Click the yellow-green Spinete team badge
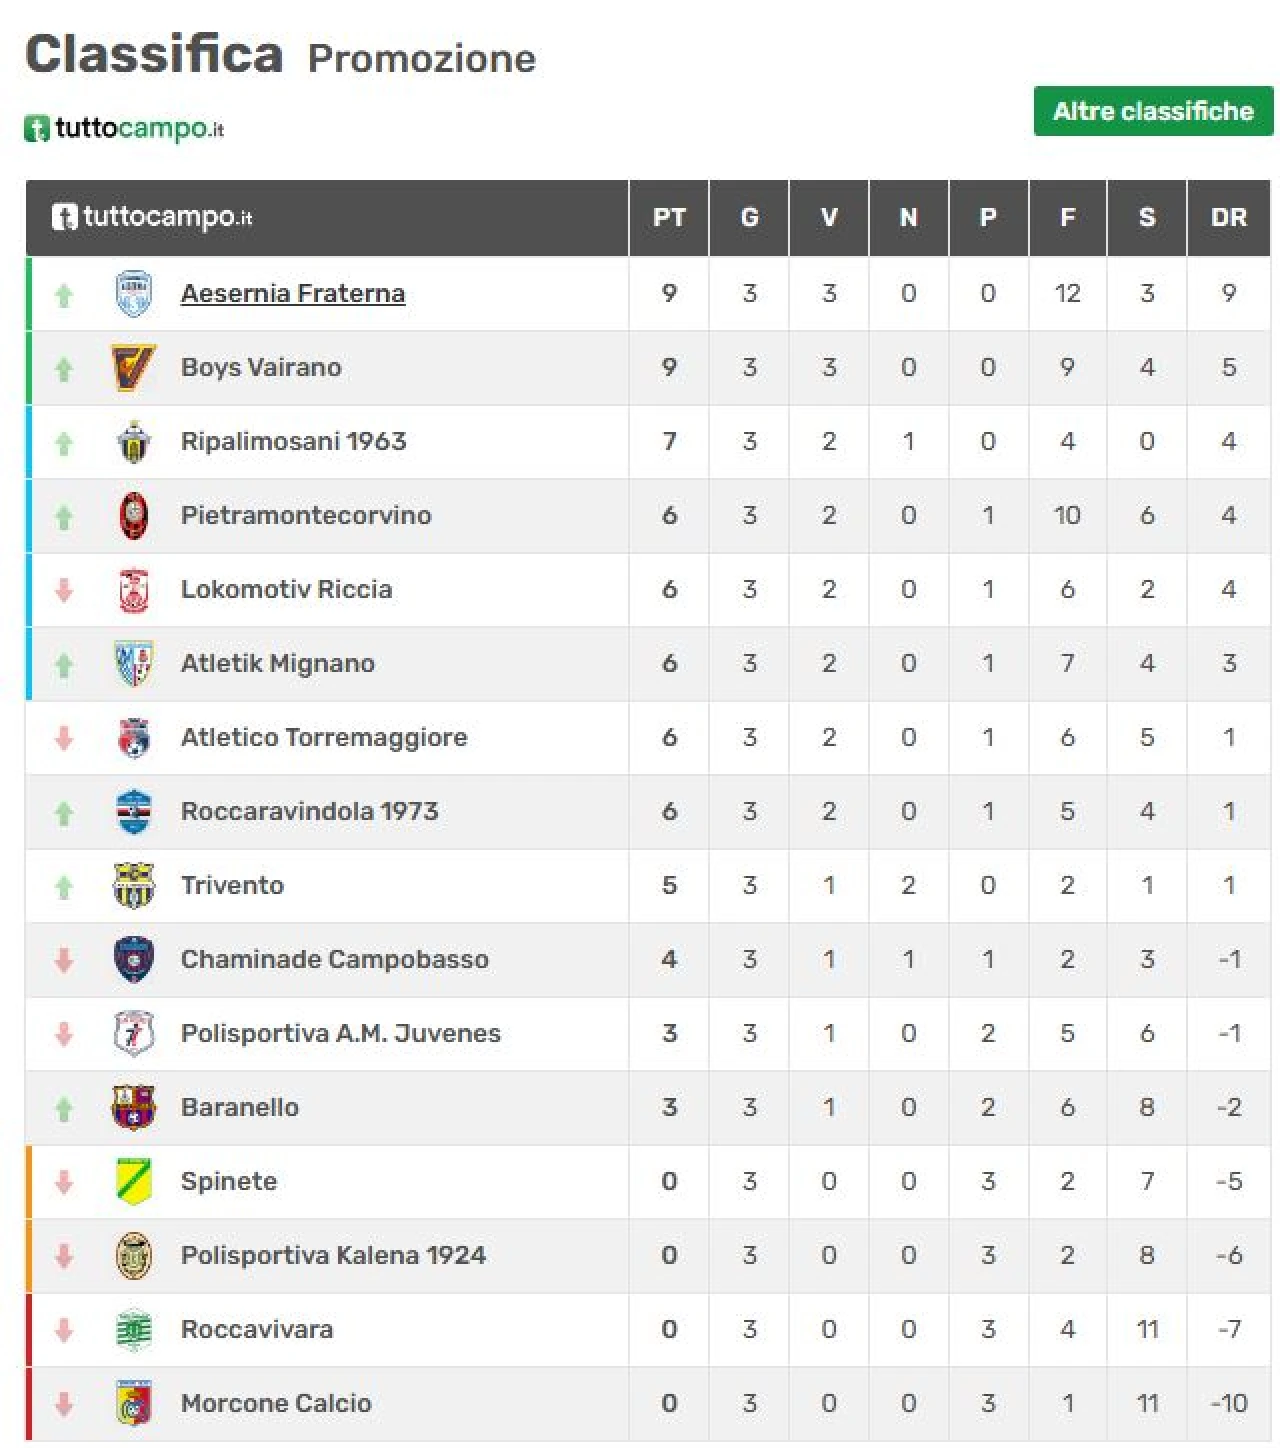 coord(133,1182)
